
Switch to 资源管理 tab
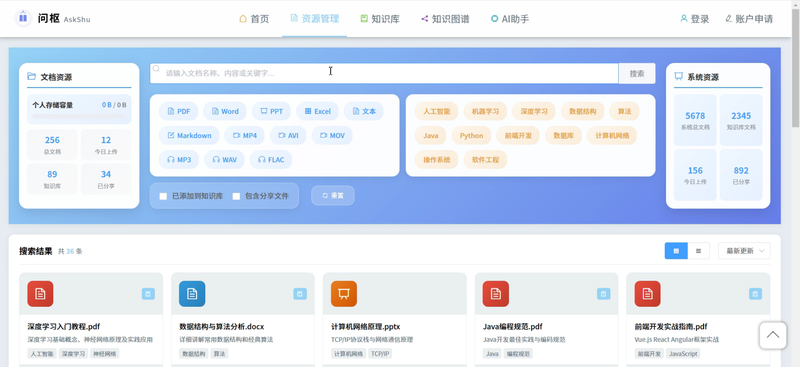314,19
